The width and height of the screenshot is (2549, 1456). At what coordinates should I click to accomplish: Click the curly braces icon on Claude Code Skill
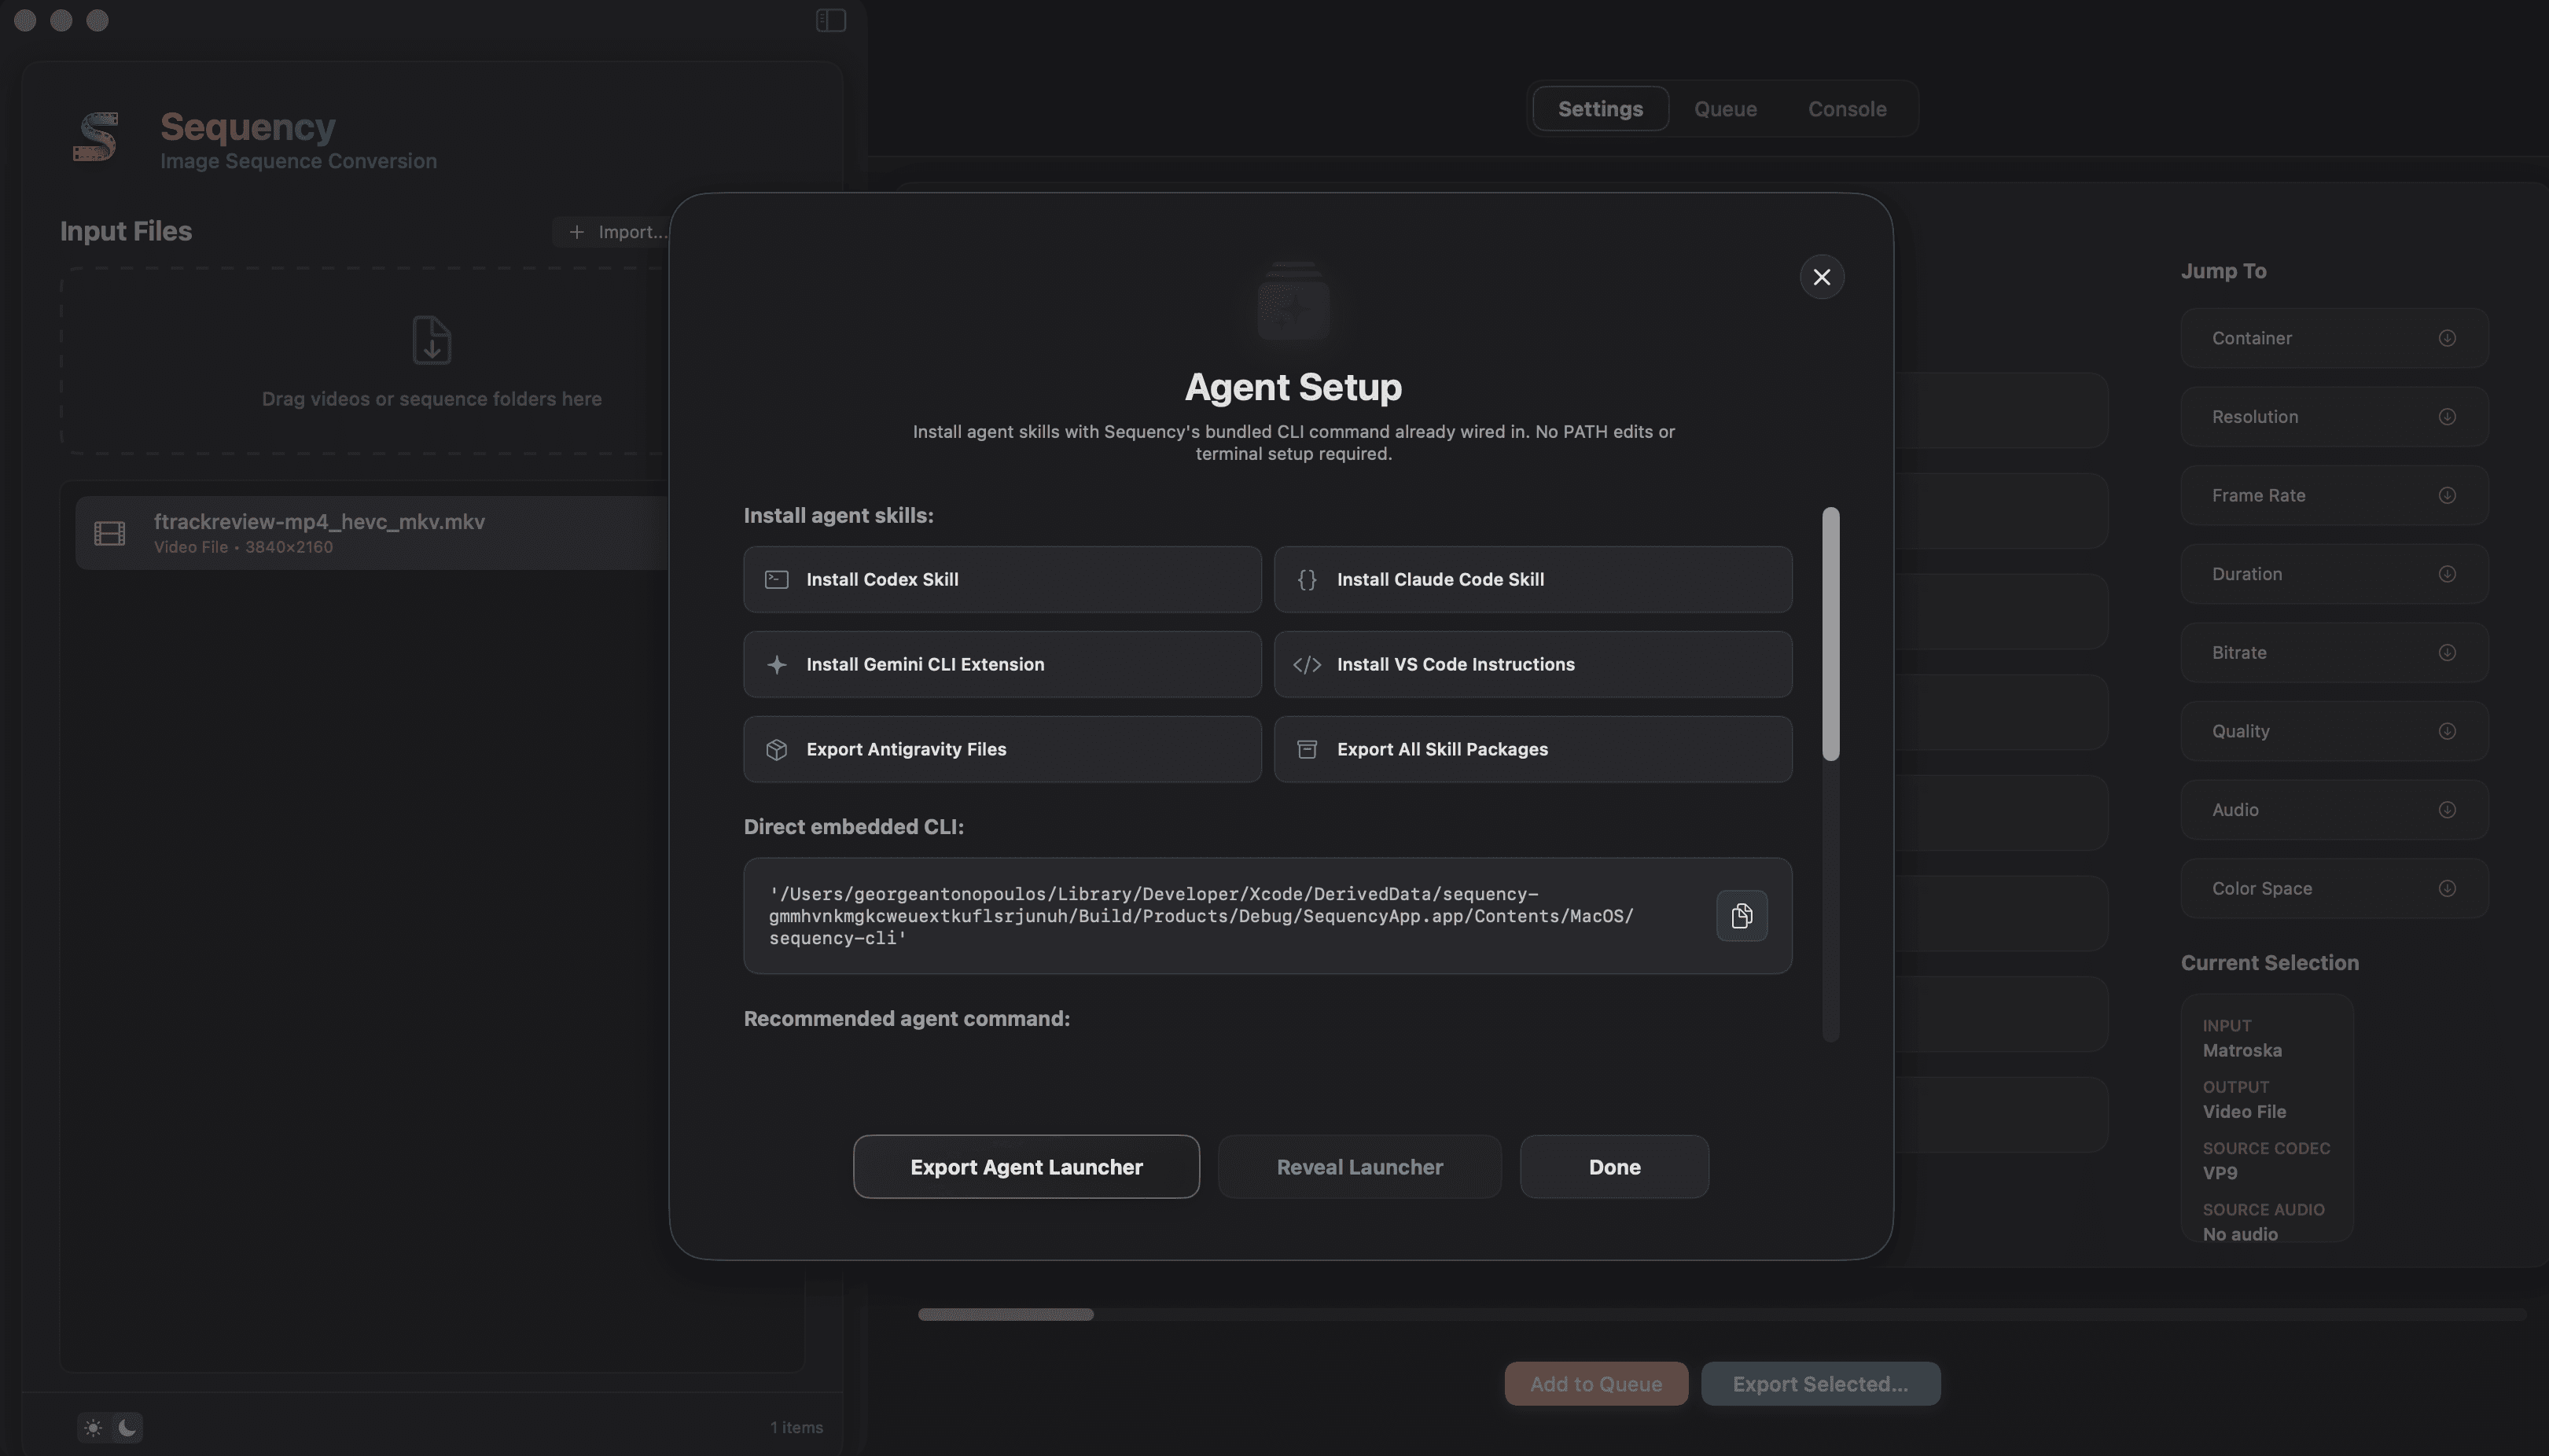tap(1307, 580)
